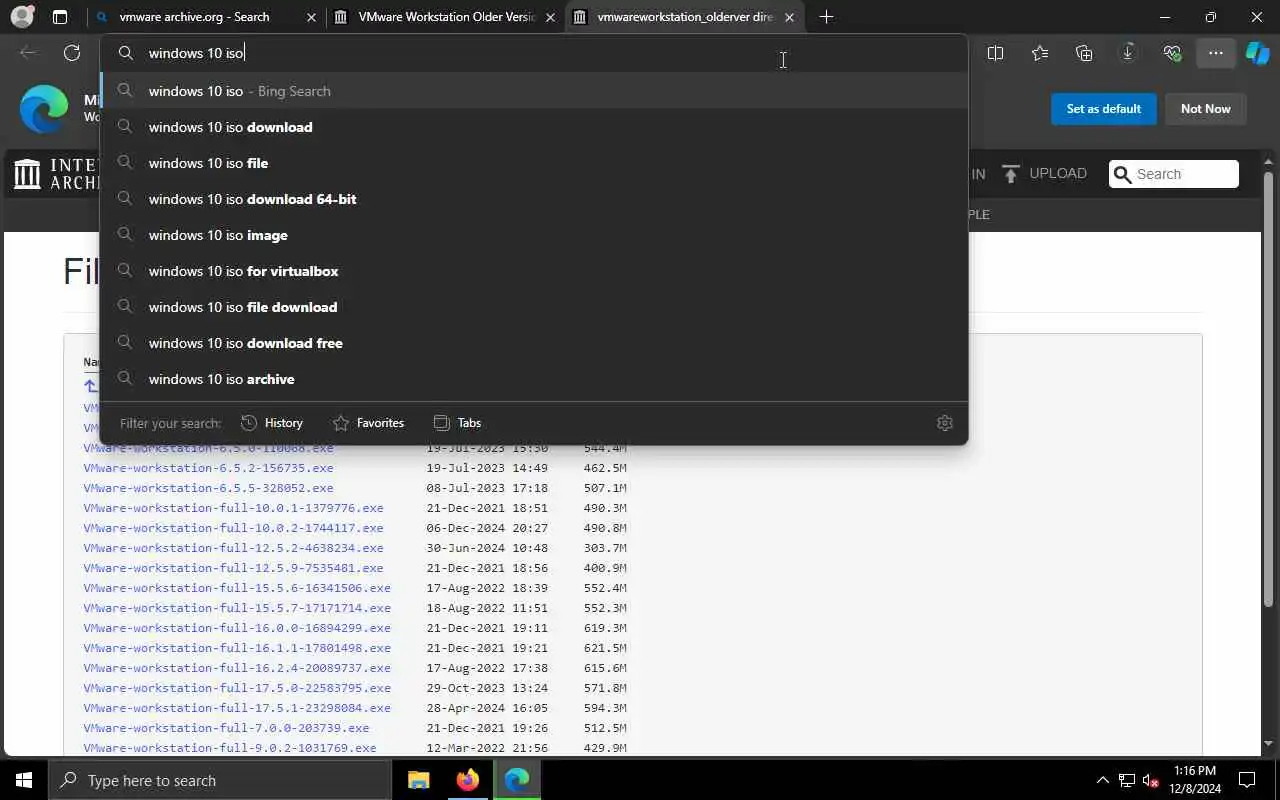Open VMware-workstation-full-12.5.9-7535481.exe link
This screenshot has width=1280, height=800.
pos(233,568)
